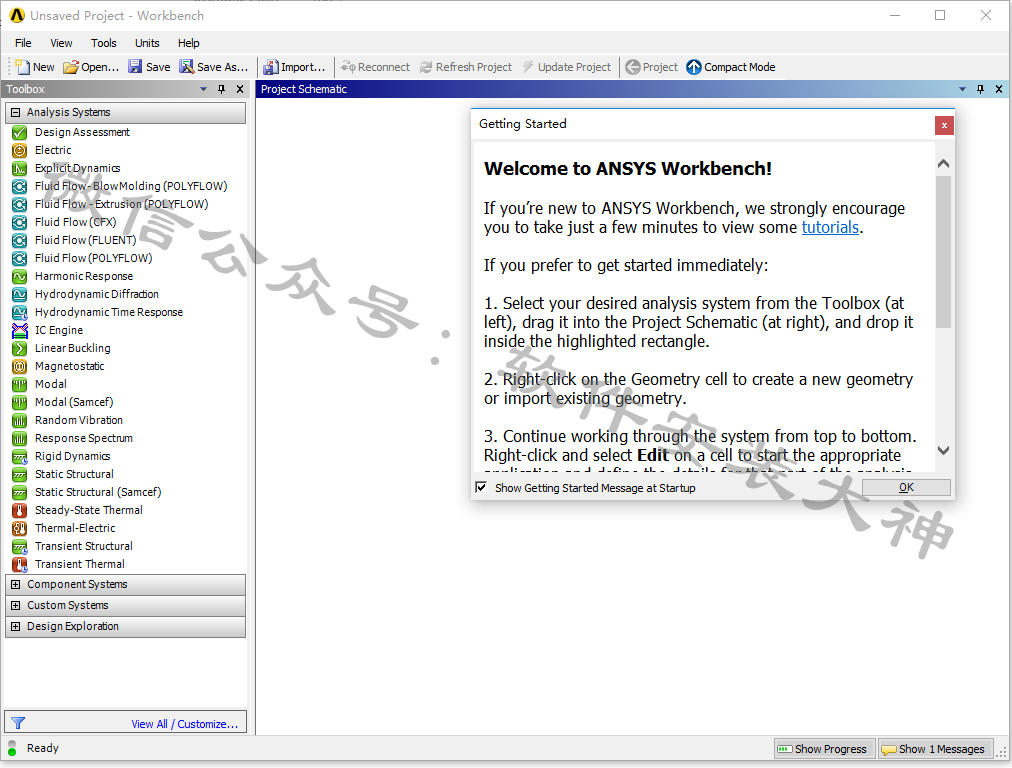This screenshot has height=768, width=1012.
Task: Select Fluid Flow - Extrusion (POLYFLOW) item
Action: coord(121,204)
